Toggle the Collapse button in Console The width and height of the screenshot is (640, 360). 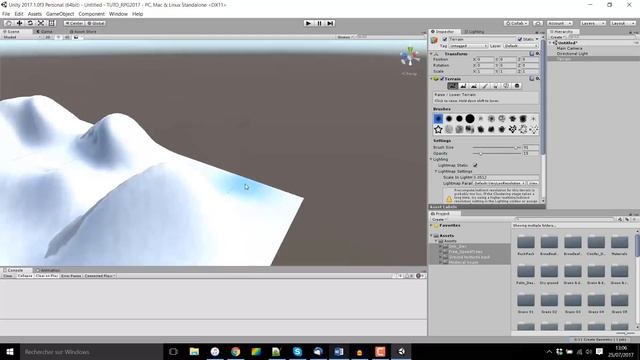24,276
